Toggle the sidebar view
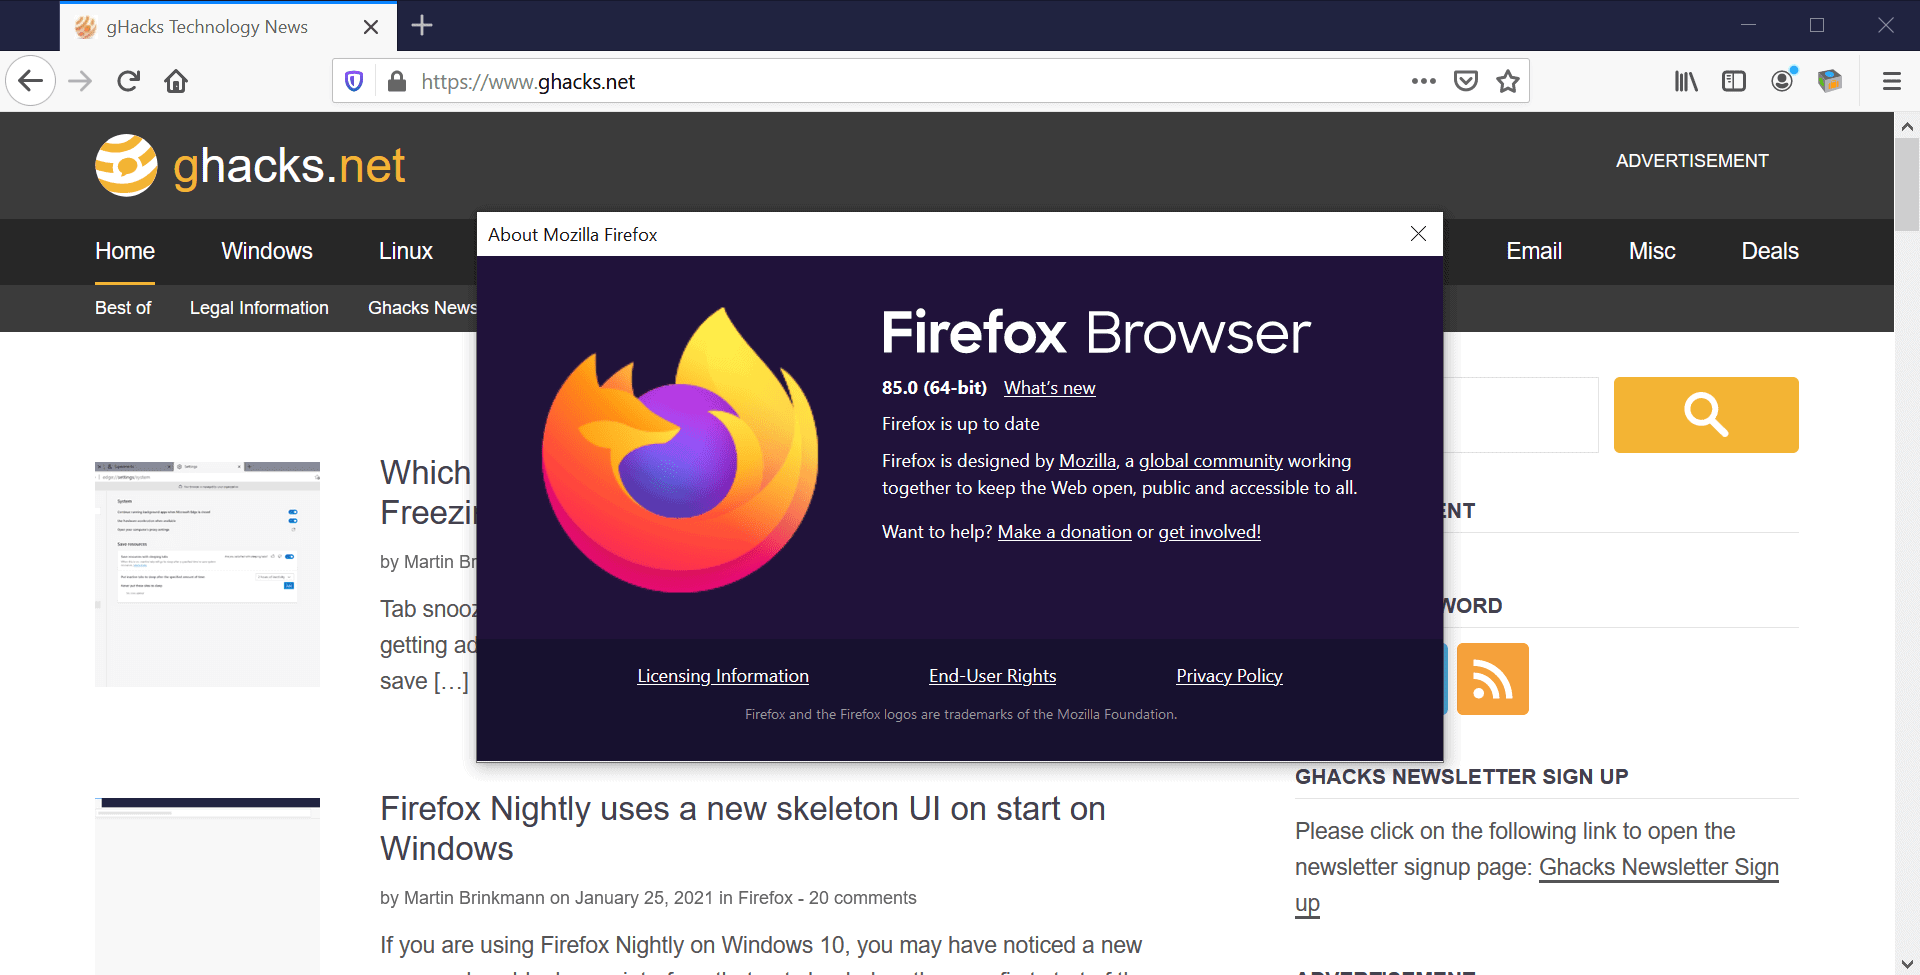The width and height of the screenshot is (1920, 975). tap(1734, 81)
